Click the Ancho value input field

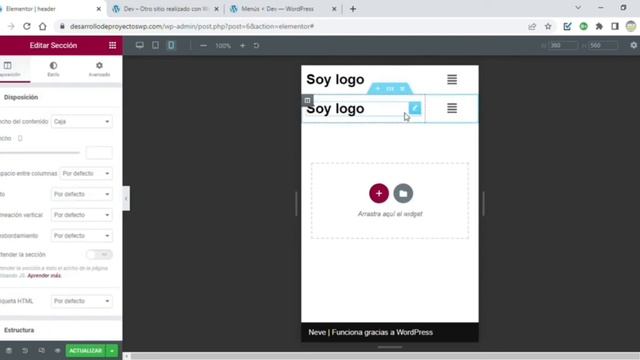(99, 153)
